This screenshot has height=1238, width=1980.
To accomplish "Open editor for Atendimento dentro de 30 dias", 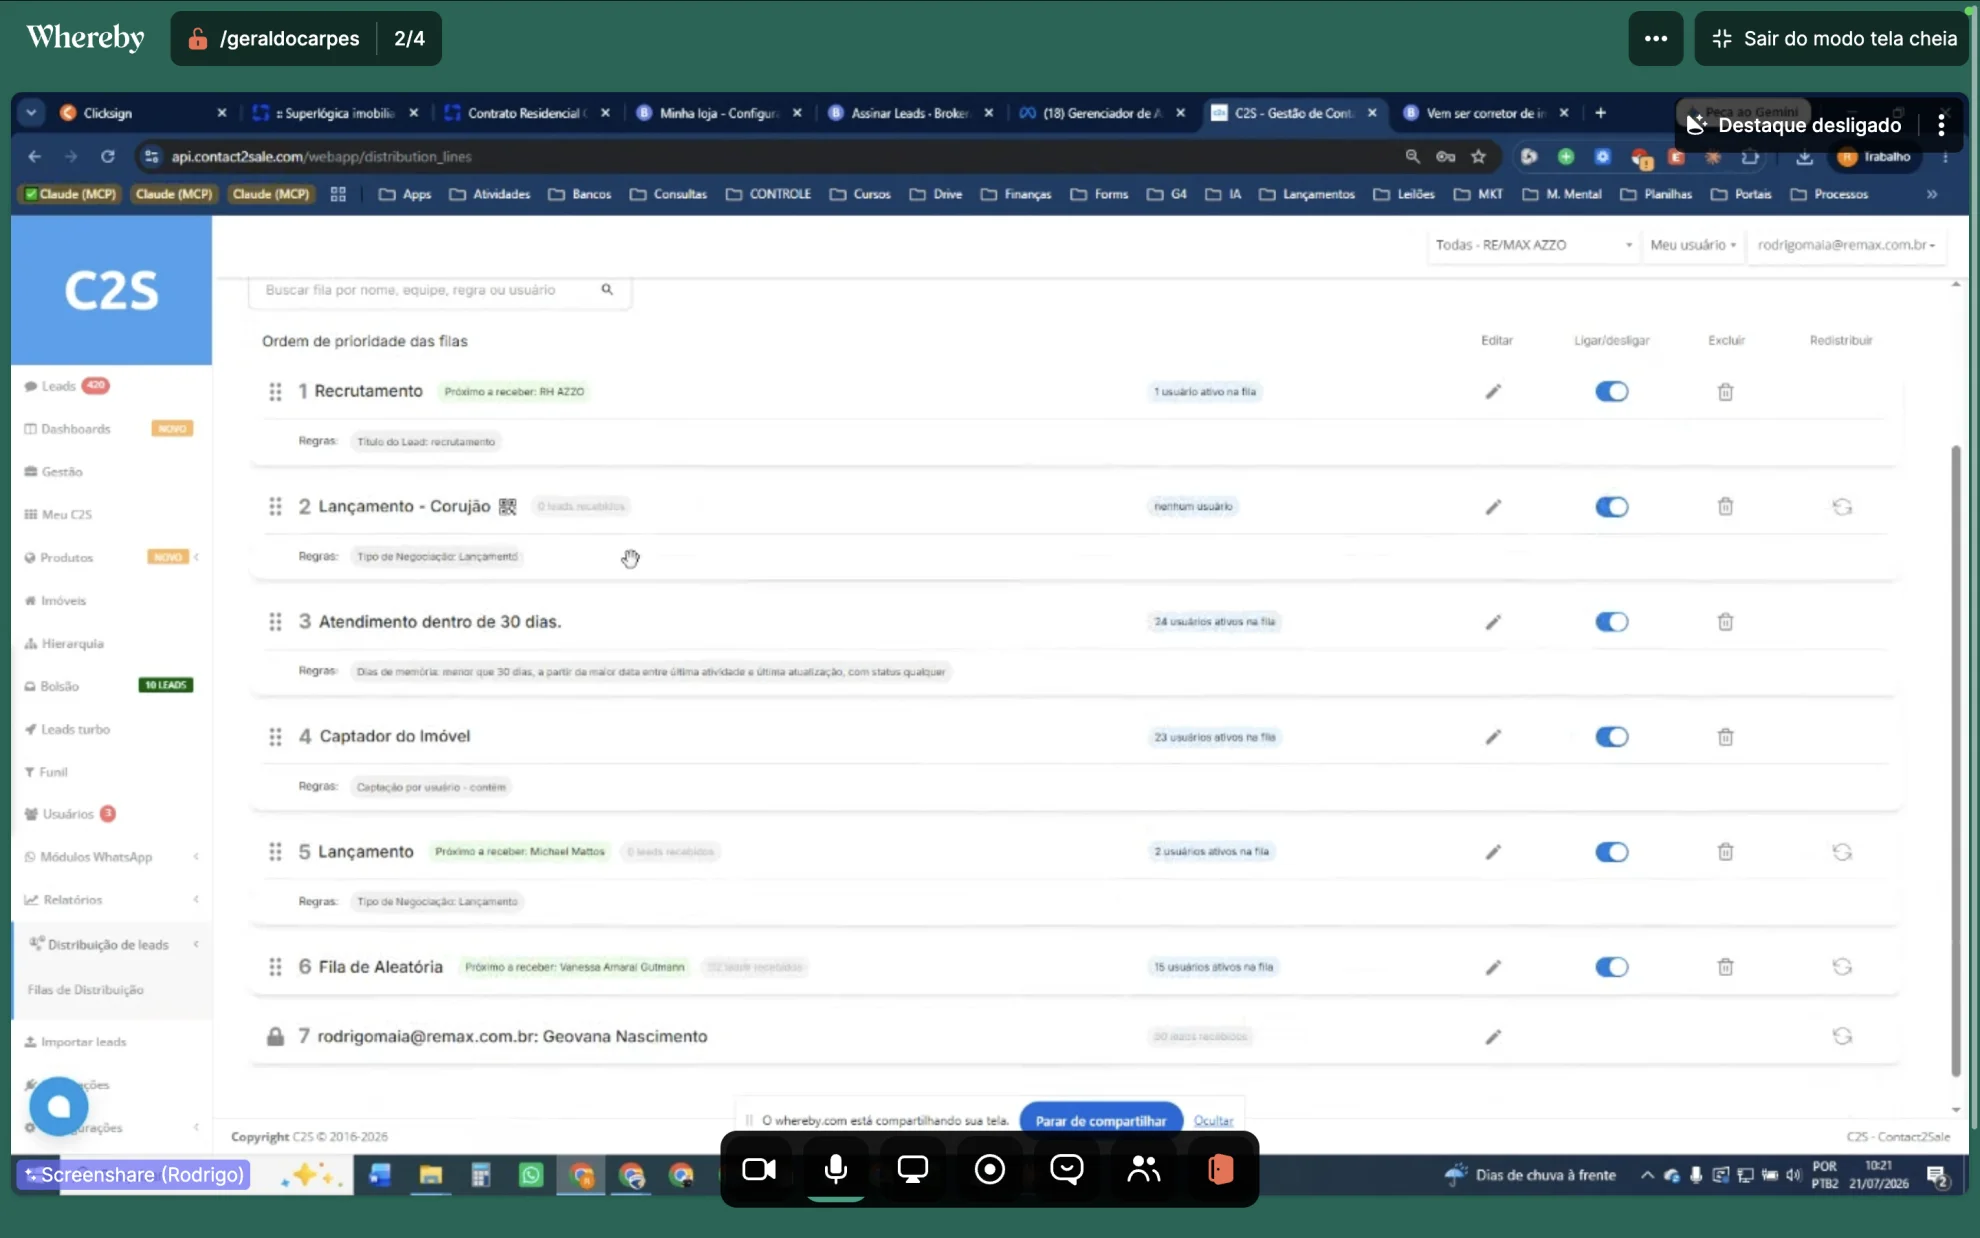I will coord(1493,622).
